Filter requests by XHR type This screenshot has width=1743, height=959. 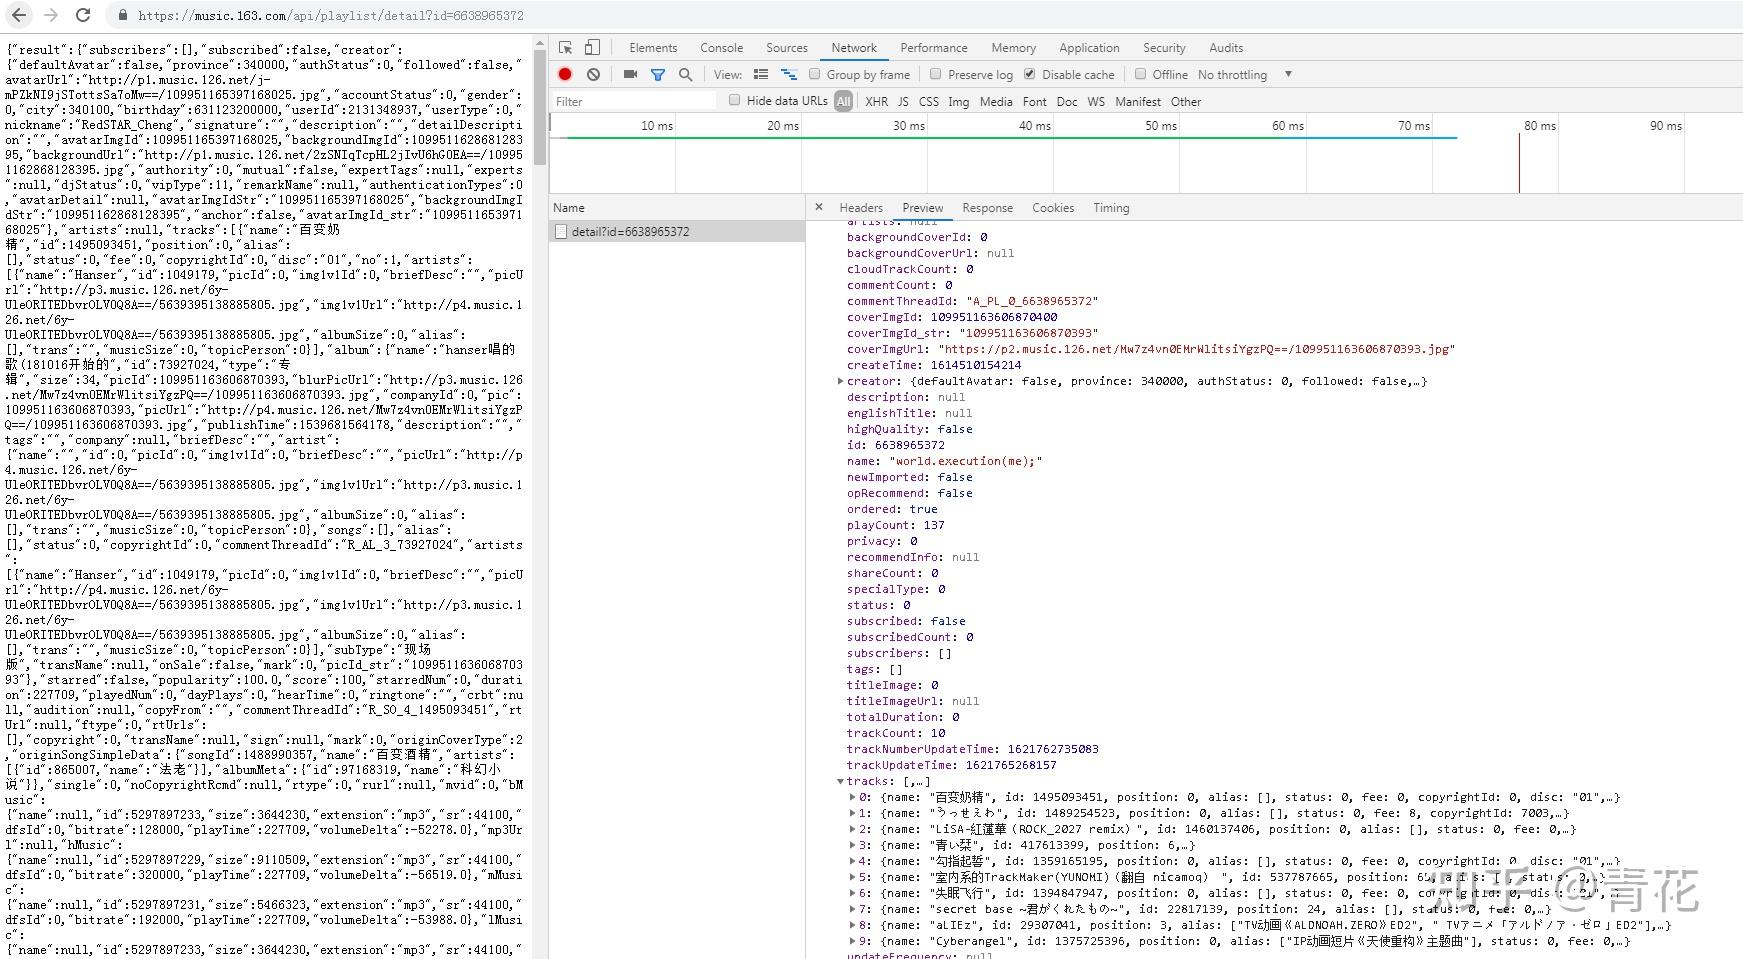876,101
